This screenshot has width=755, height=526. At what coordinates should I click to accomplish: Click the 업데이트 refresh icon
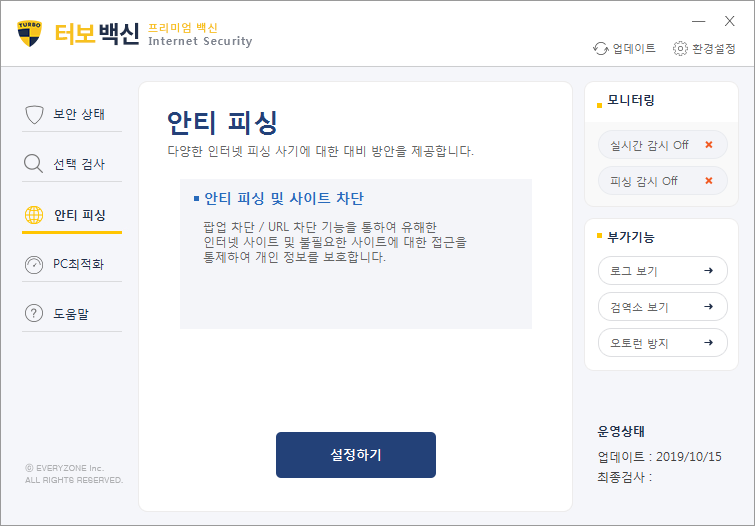(x=600, y=48)
